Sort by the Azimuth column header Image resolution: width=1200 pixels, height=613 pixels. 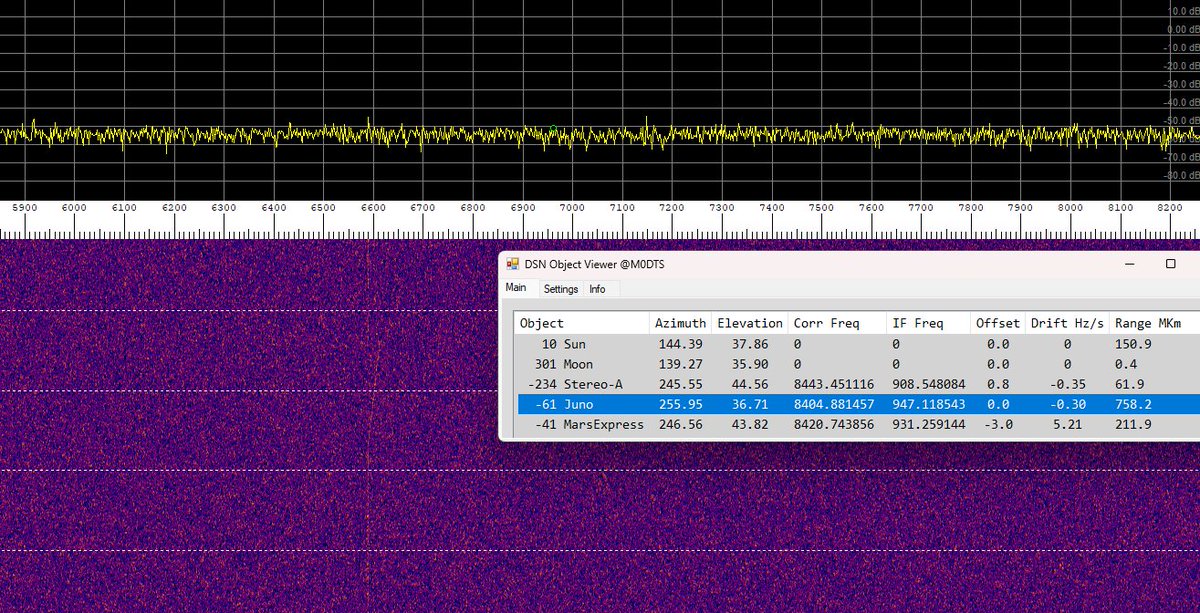tap(680, 323)
